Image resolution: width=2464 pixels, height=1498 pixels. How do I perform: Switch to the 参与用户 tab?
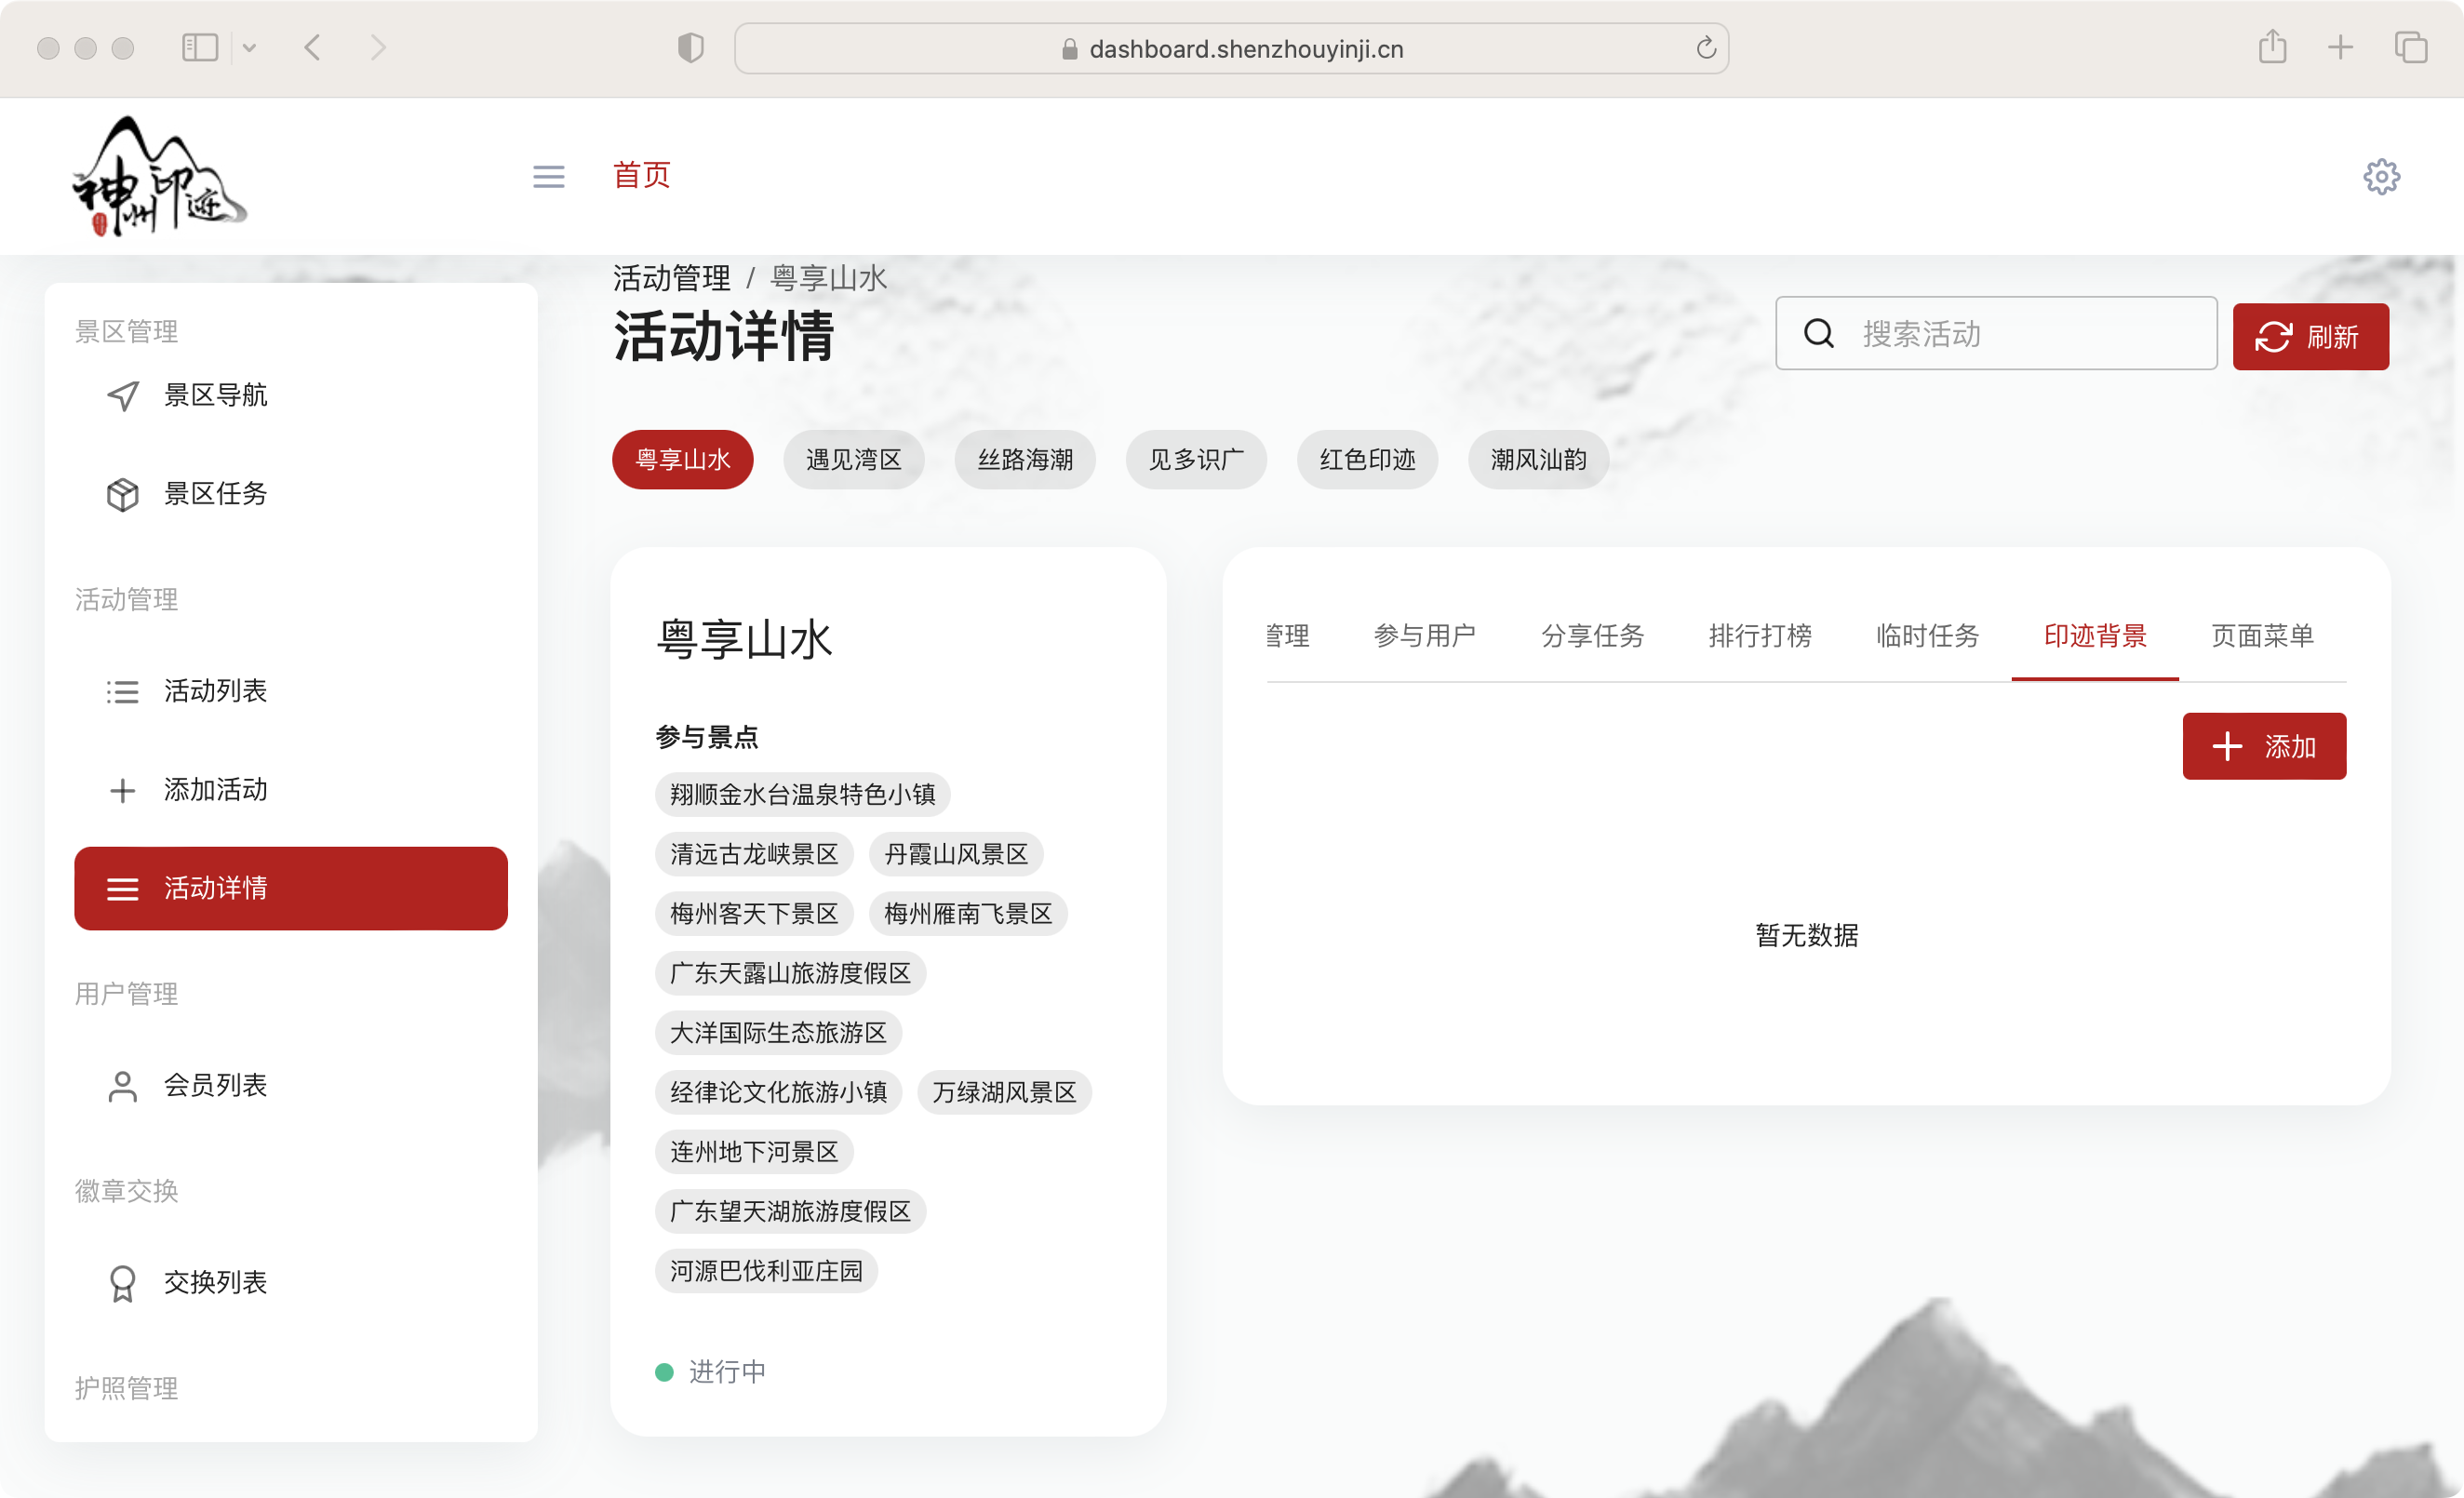1426,636
